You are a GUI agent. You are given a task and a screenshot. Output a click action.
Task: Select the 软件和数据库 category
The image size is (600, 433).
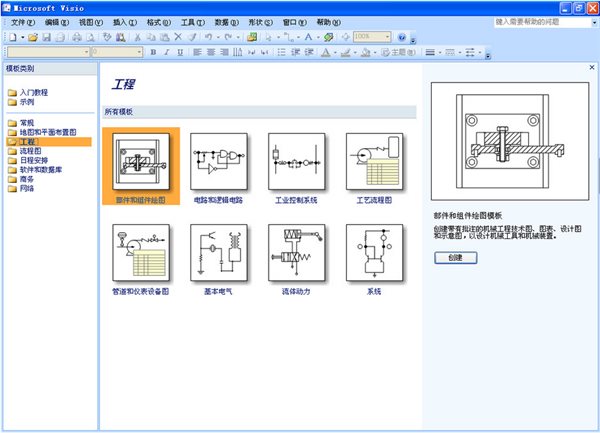pyautogui.click(x=35, y=170)
